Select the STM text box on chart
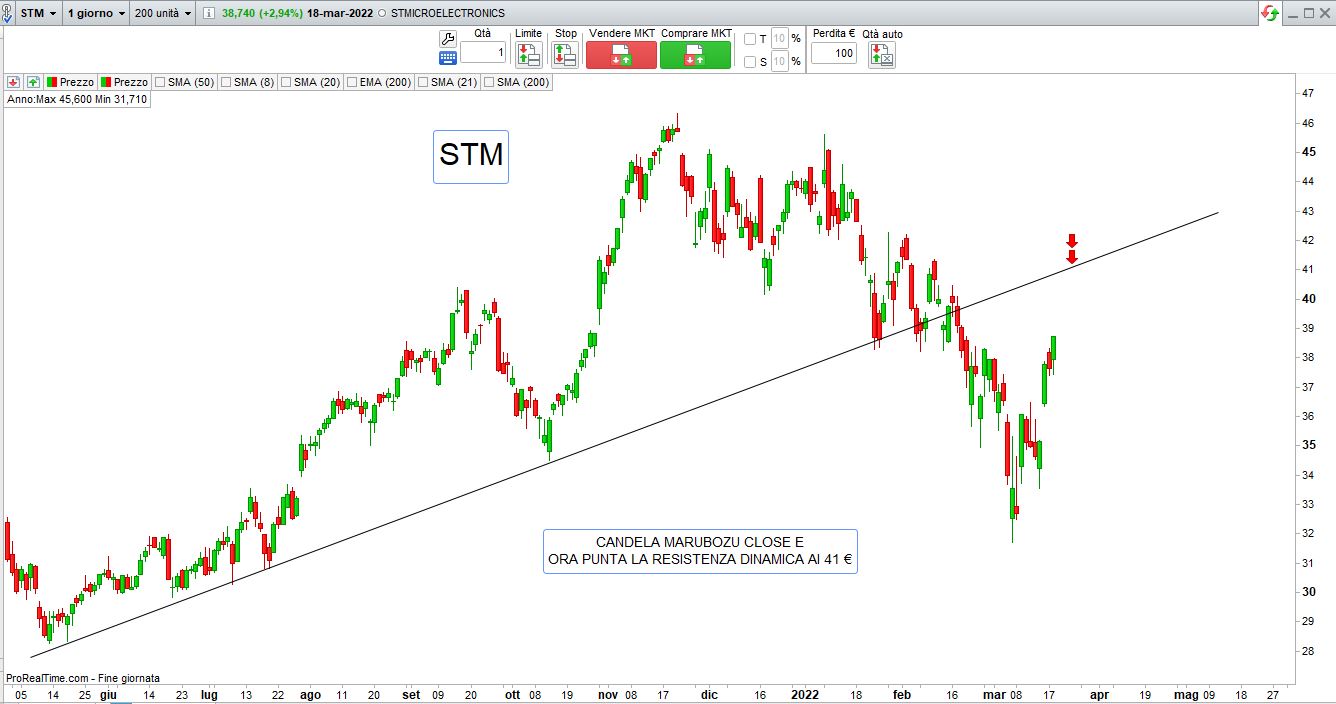1336x704 pixels. tap(471, 157)
